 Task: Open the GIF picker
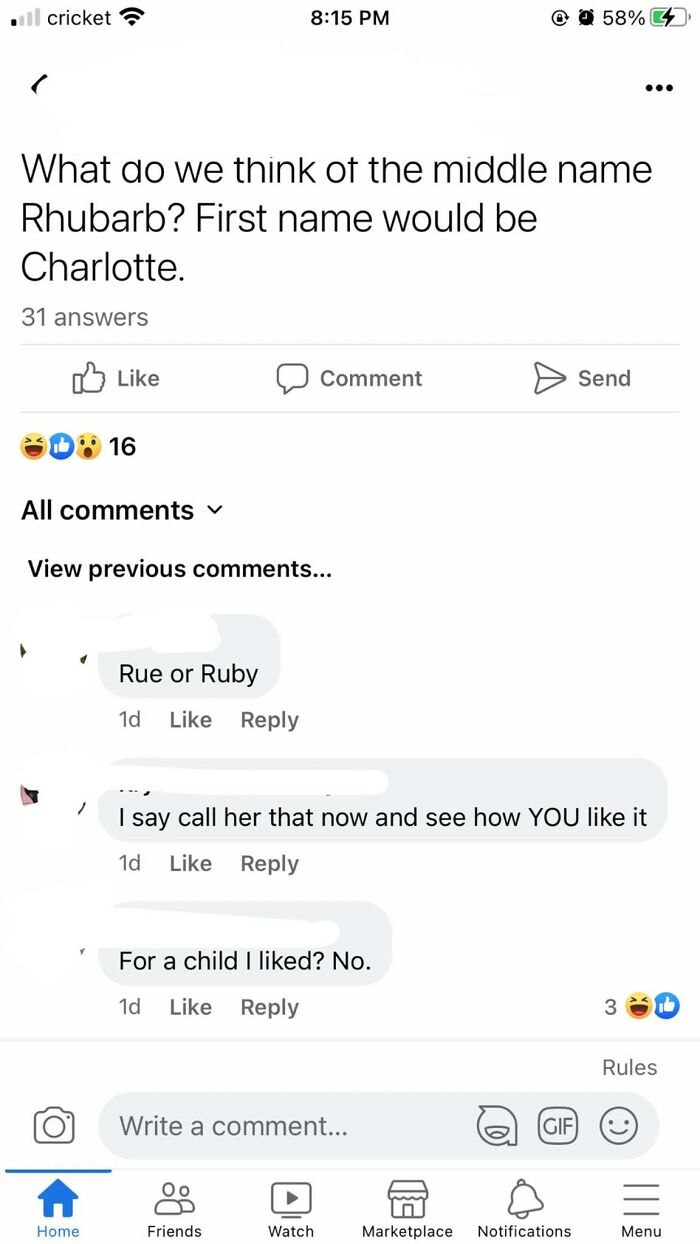click(x=558, y=1125)
